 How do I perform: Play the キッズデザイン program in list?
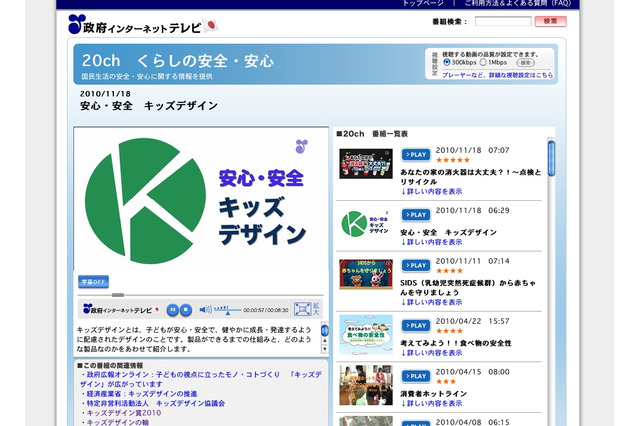click(416, 215)
